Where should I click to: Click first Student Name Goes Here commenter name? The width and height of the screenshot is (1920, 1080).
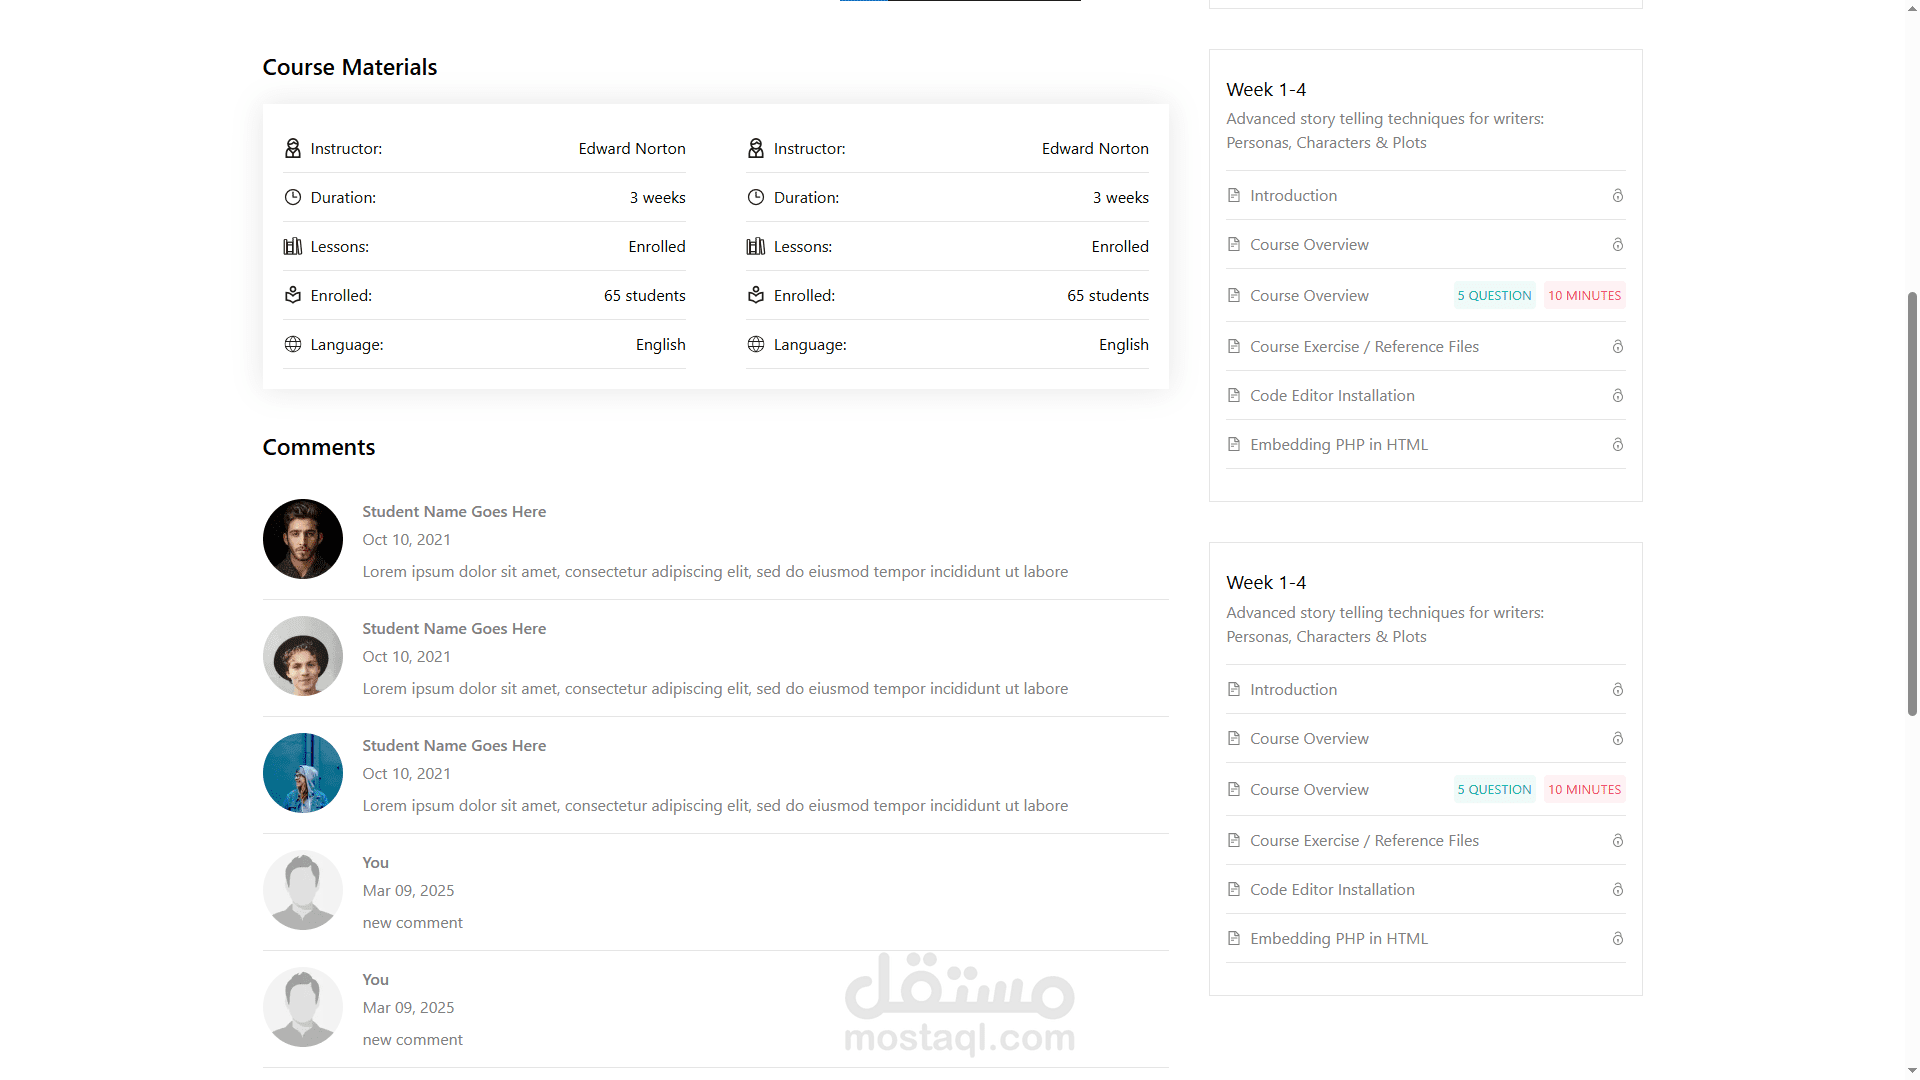point(454,512)
